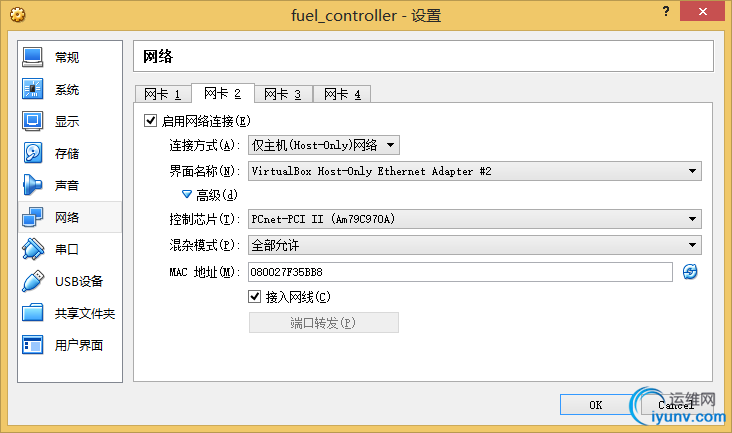Select the 系统 (System) chip icon
This screenshot has height=433, width=732.
32,89
